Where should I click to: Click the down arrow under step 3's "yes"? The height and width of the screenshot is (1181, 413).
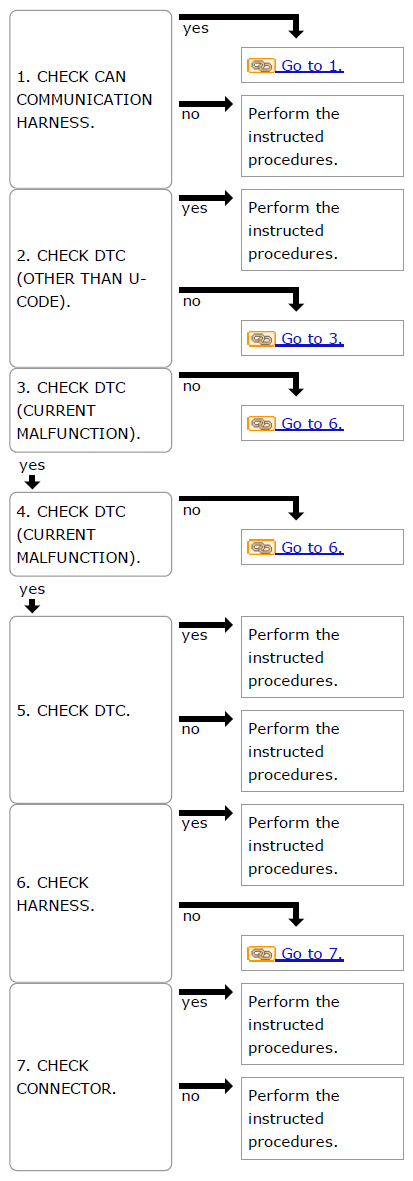coord(32,482)
